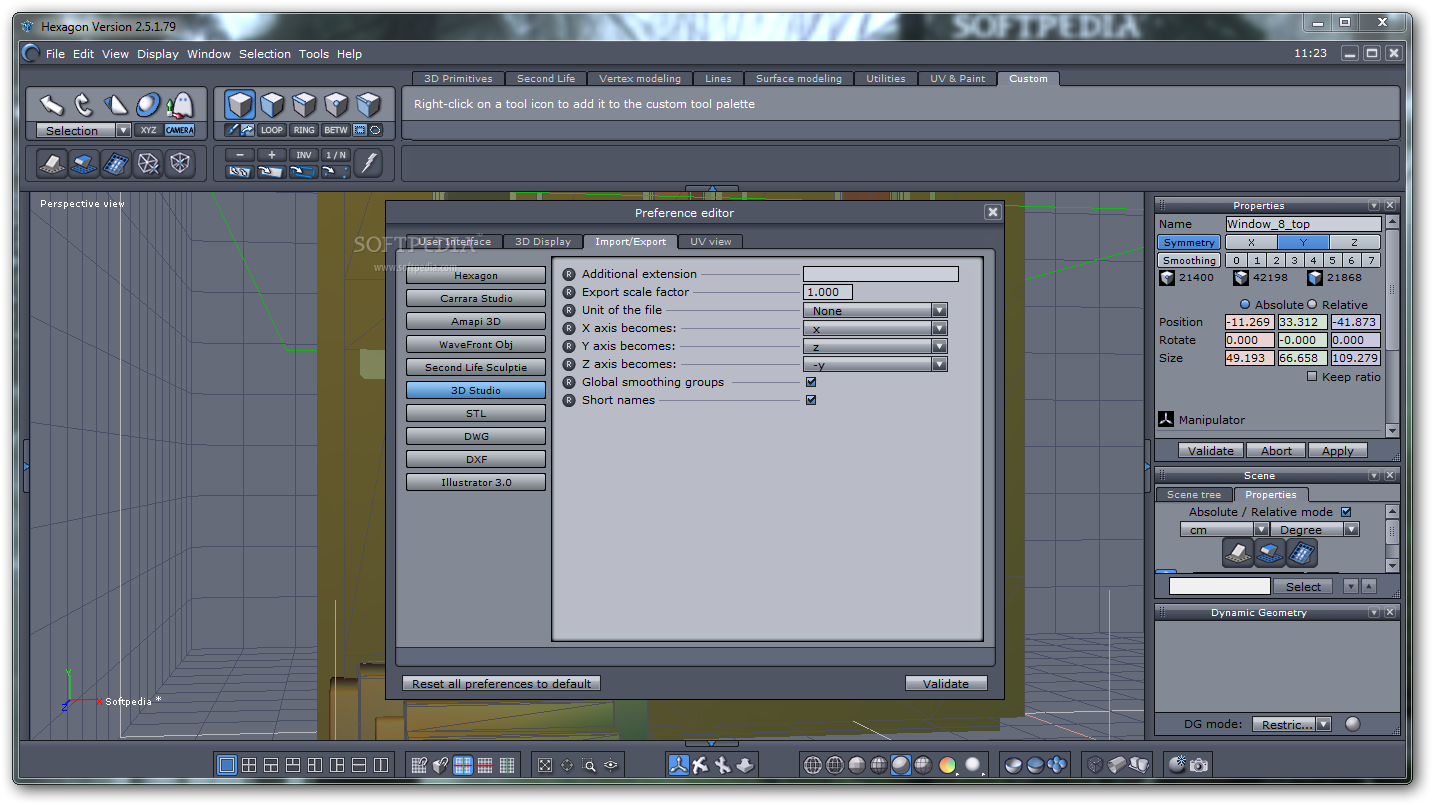
Task: Click the Name field Window_8_top
Action: pyautogui.click(x=1303, y=224)
